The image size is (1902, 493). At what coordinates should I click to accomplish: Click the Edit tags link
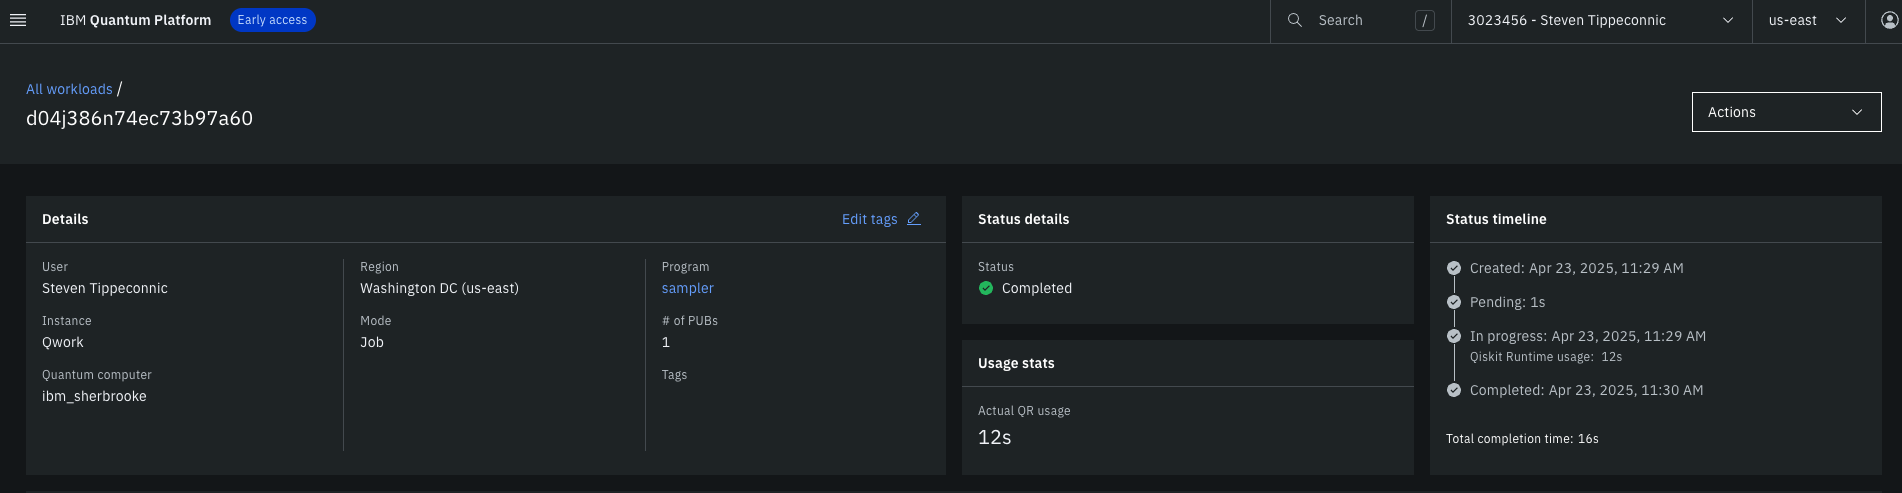coord(869,219)
